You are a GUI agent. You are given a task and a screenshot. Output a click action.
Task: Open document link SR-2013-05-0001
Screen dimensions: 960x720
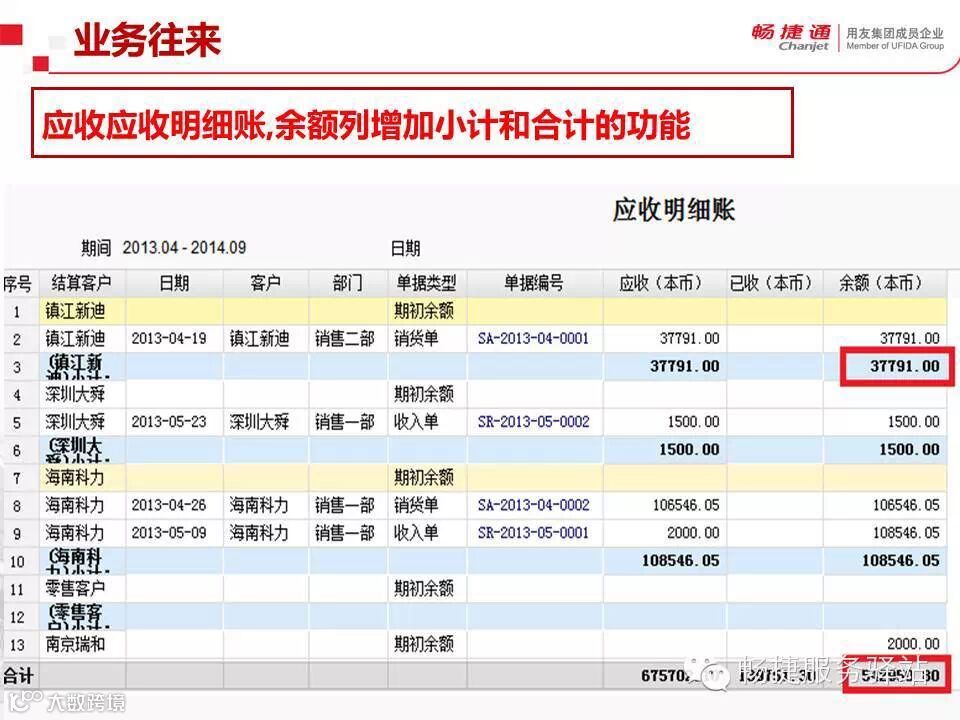click(x=533, y=533)
